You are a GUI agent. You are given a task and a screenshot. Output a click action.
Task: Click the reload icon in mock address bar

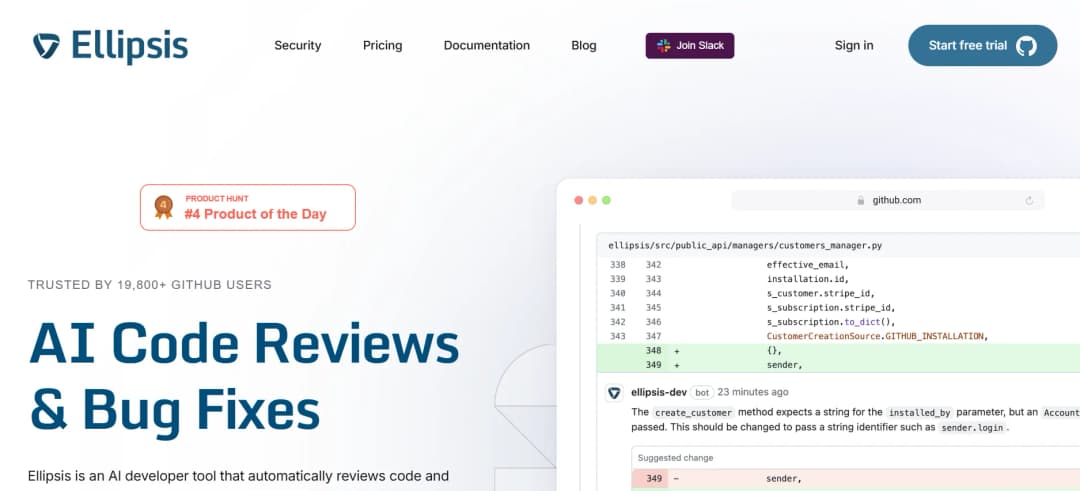point(1029,200)
